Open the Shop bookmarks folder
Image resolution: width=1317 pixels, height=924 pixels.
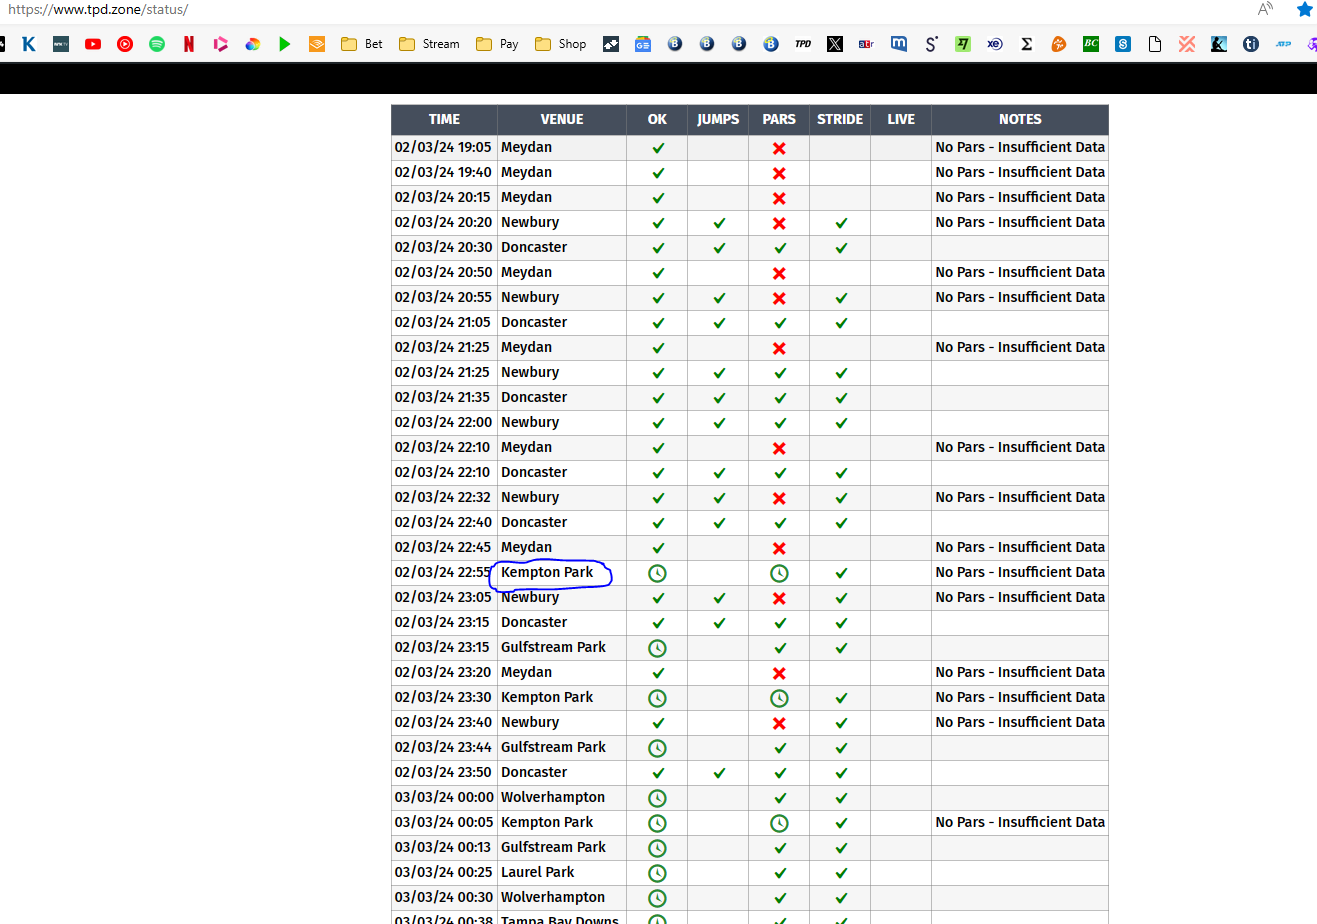(561, 44)
